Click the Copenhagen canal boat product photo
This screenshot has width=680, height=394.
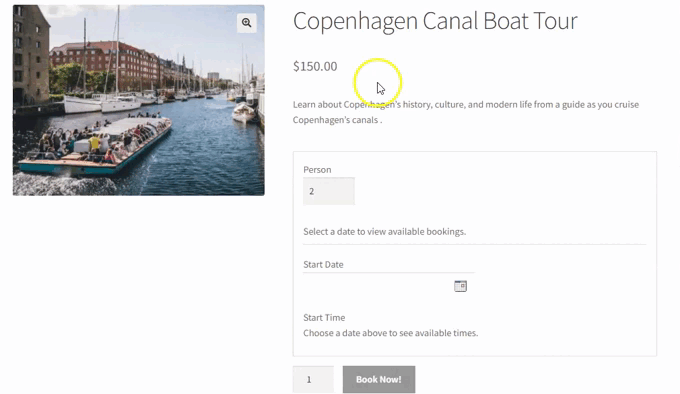tap(138, 100)
